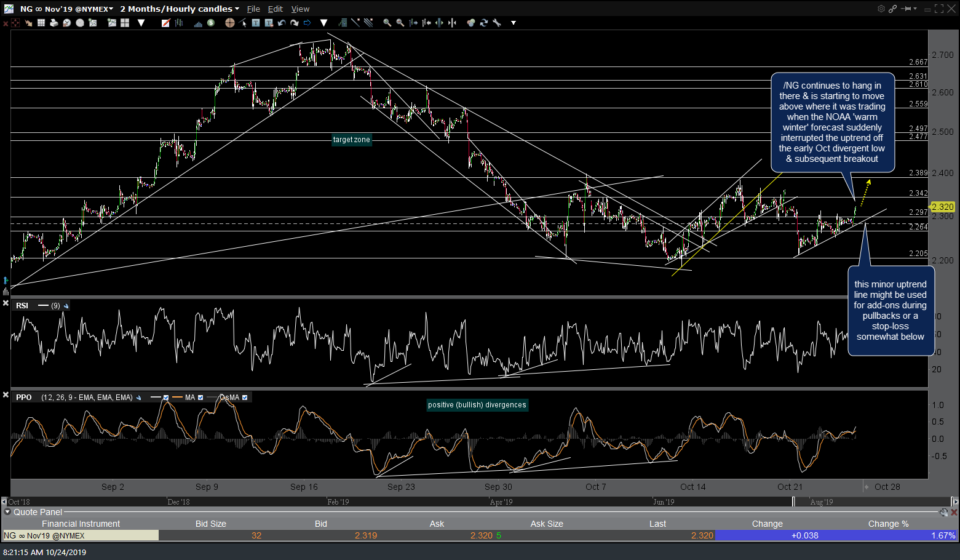
Task: Select the NG Nov'19 @NYMEX quote row
Action: [60, 535]
